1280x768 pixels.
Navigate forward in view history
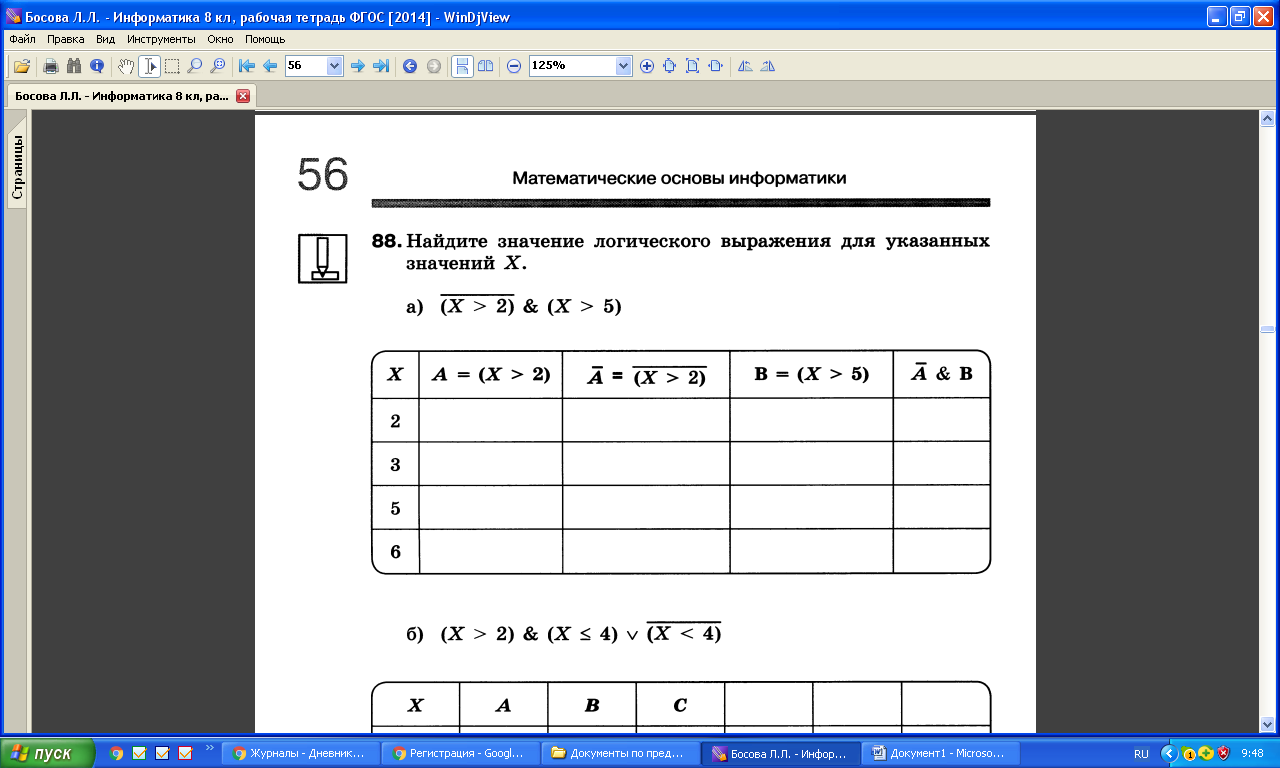pyautogui.click(x=433, y=66)
